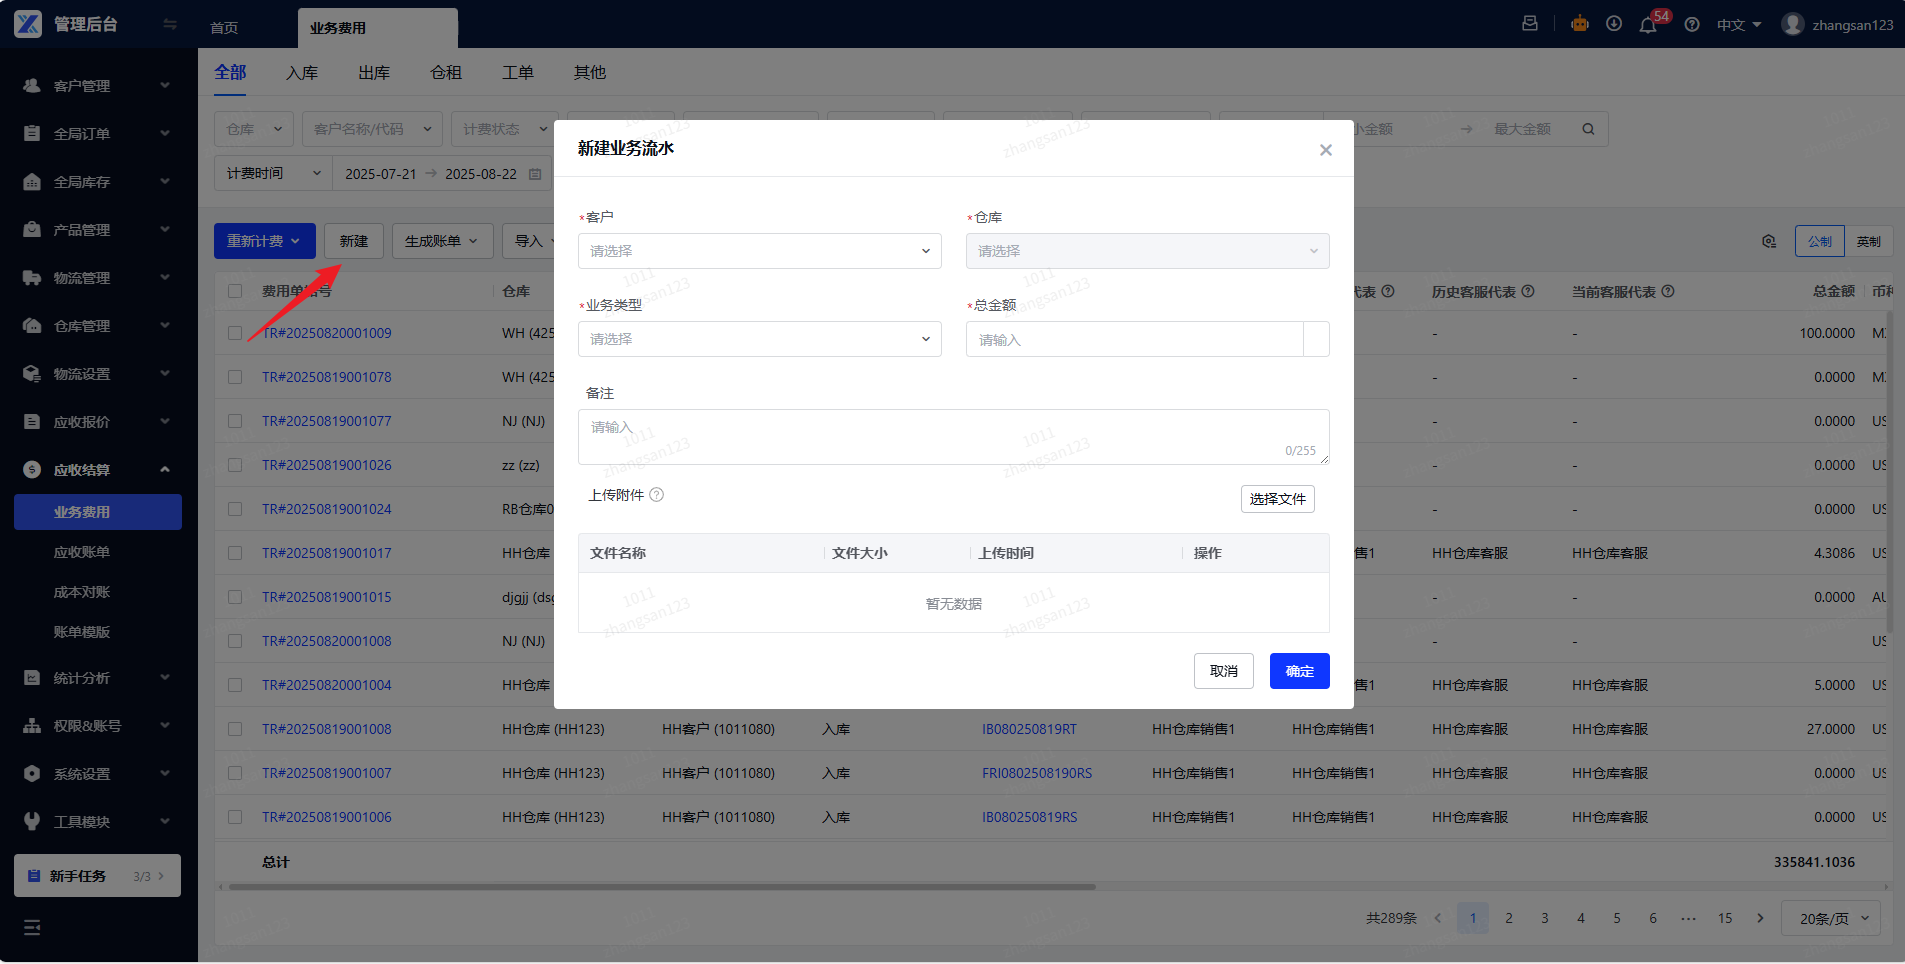Open the 仓库 filter dropdown

coord(254,129)
